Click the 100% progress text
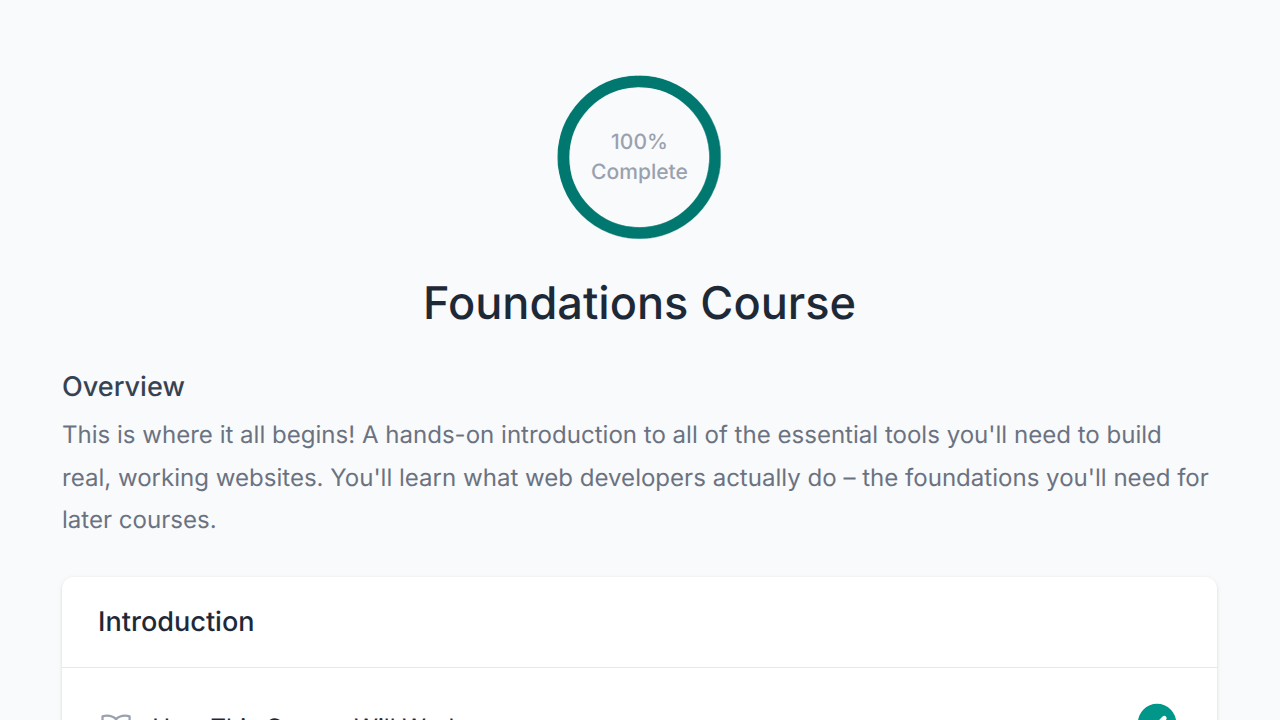This screenshot has width=1280, height=720. (x=639, y=142)
